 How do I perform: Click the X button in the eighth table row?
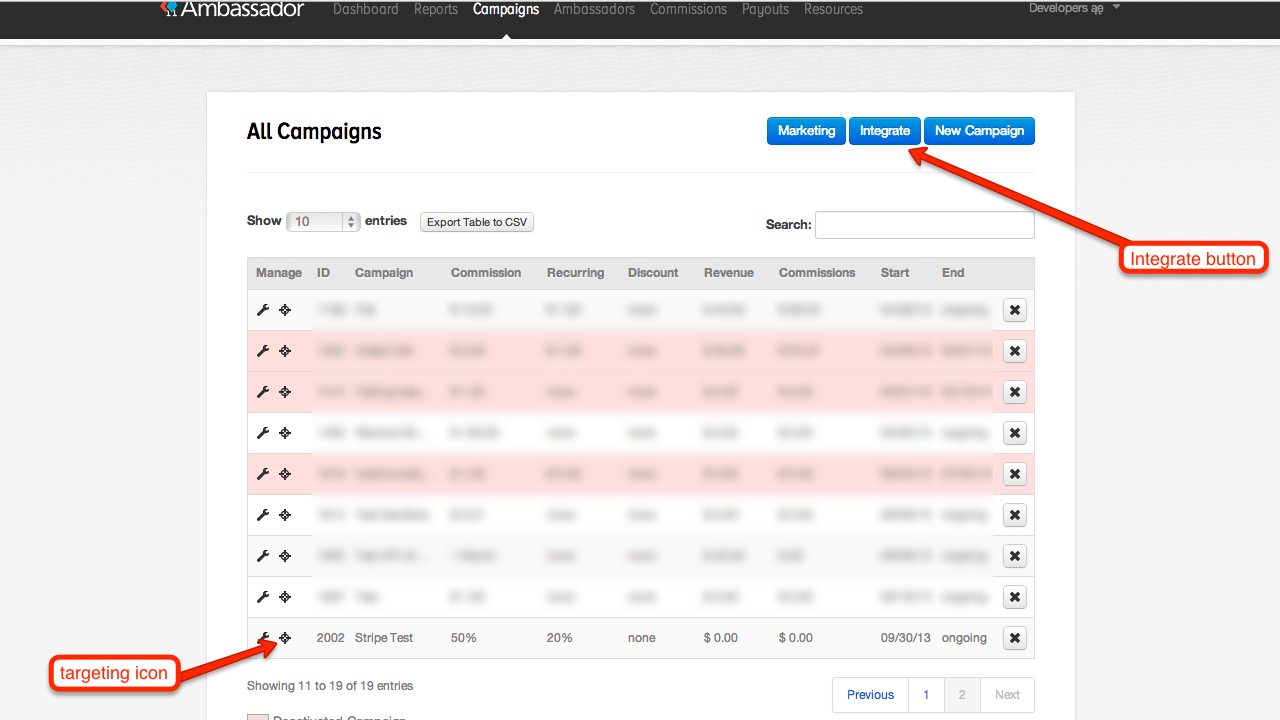[1014, 597]
